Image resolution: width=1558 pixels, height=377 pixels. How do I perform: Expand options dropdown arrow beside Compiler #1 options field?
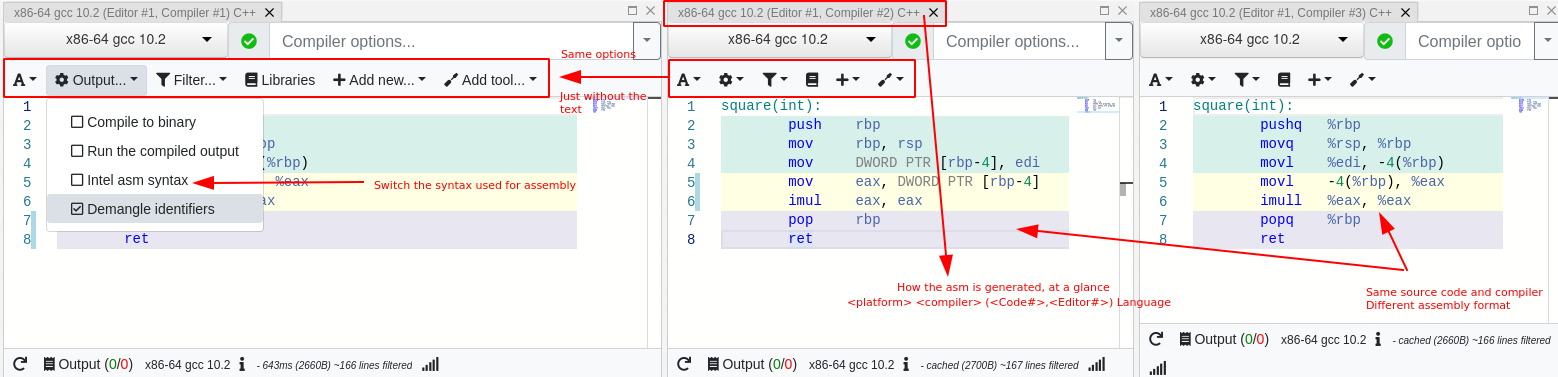[x=647, y=41]
